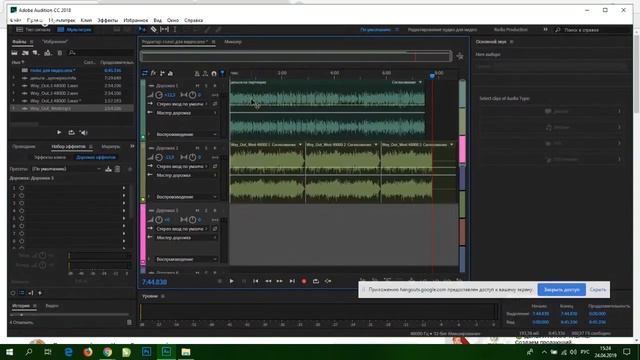Screen dimensions: 640x360
Task: Click the Скрыть link in notification
Action: coord(598,289)
